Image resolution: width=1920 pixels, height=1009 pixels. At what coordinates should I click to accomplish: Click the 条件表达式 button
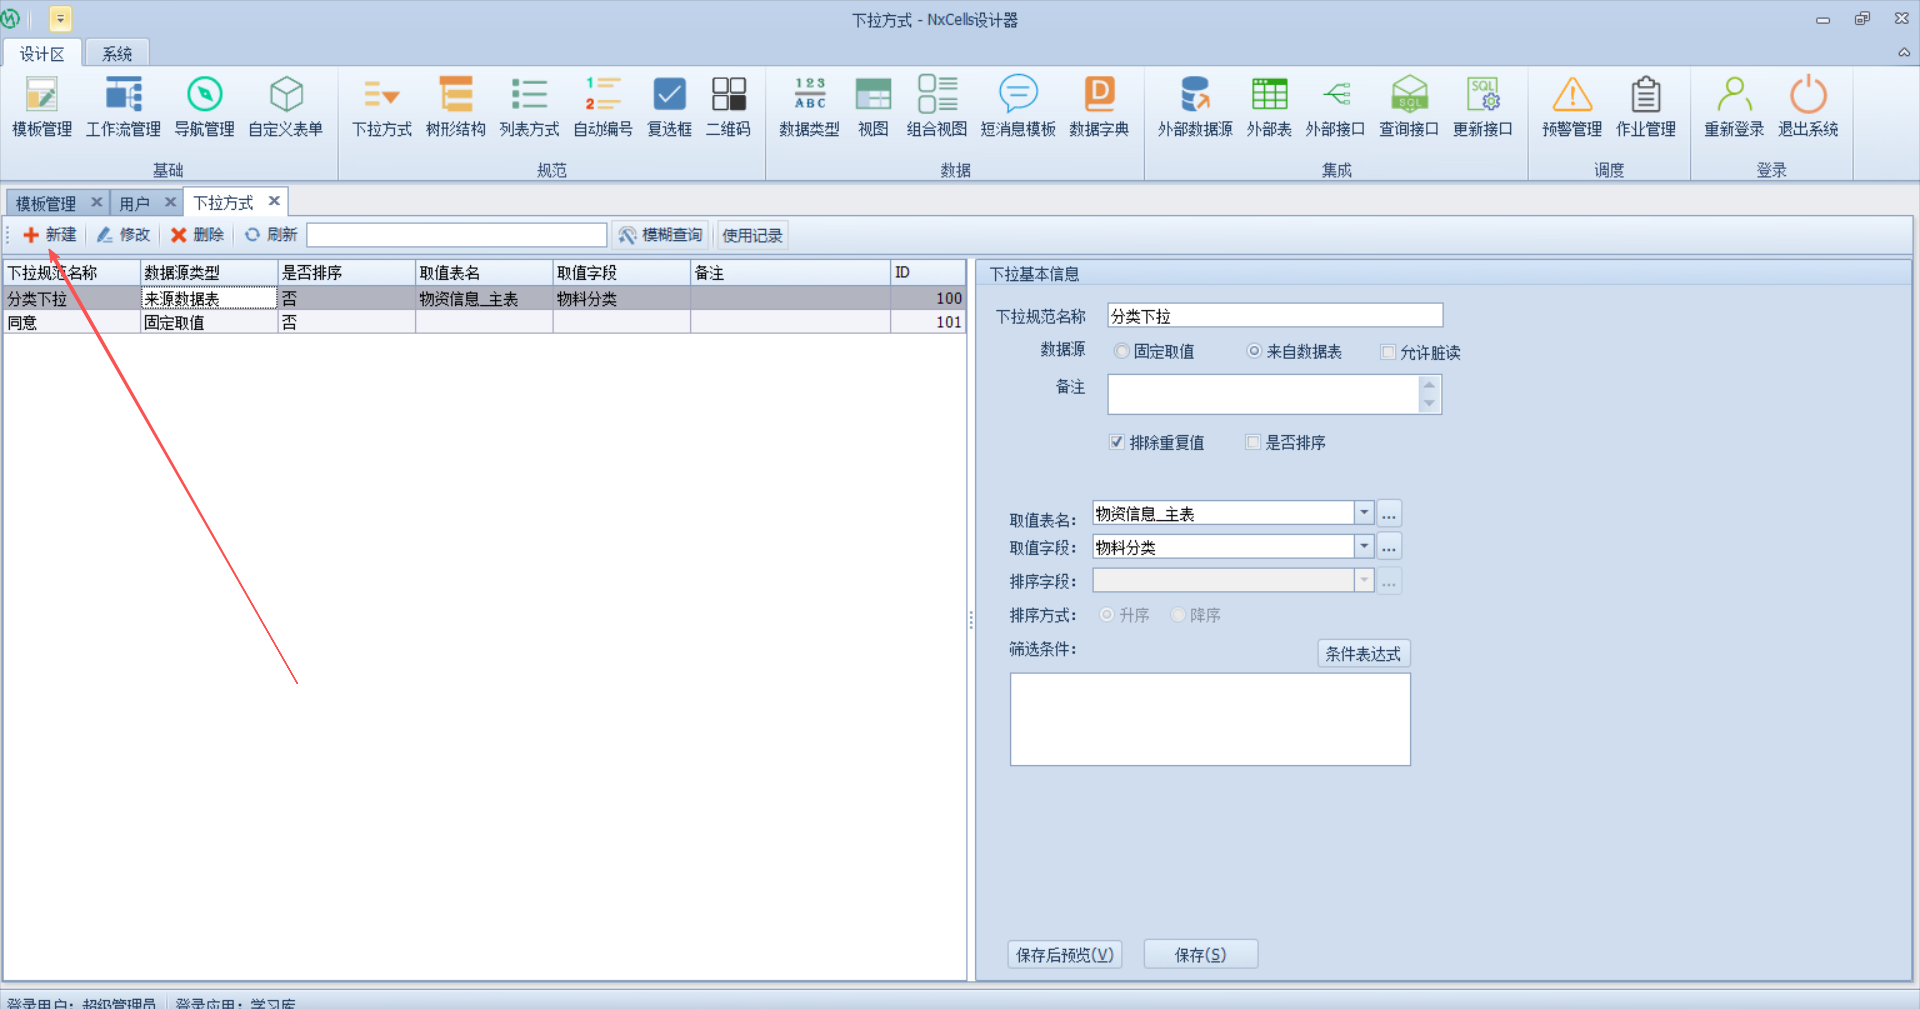point(1363,654)
